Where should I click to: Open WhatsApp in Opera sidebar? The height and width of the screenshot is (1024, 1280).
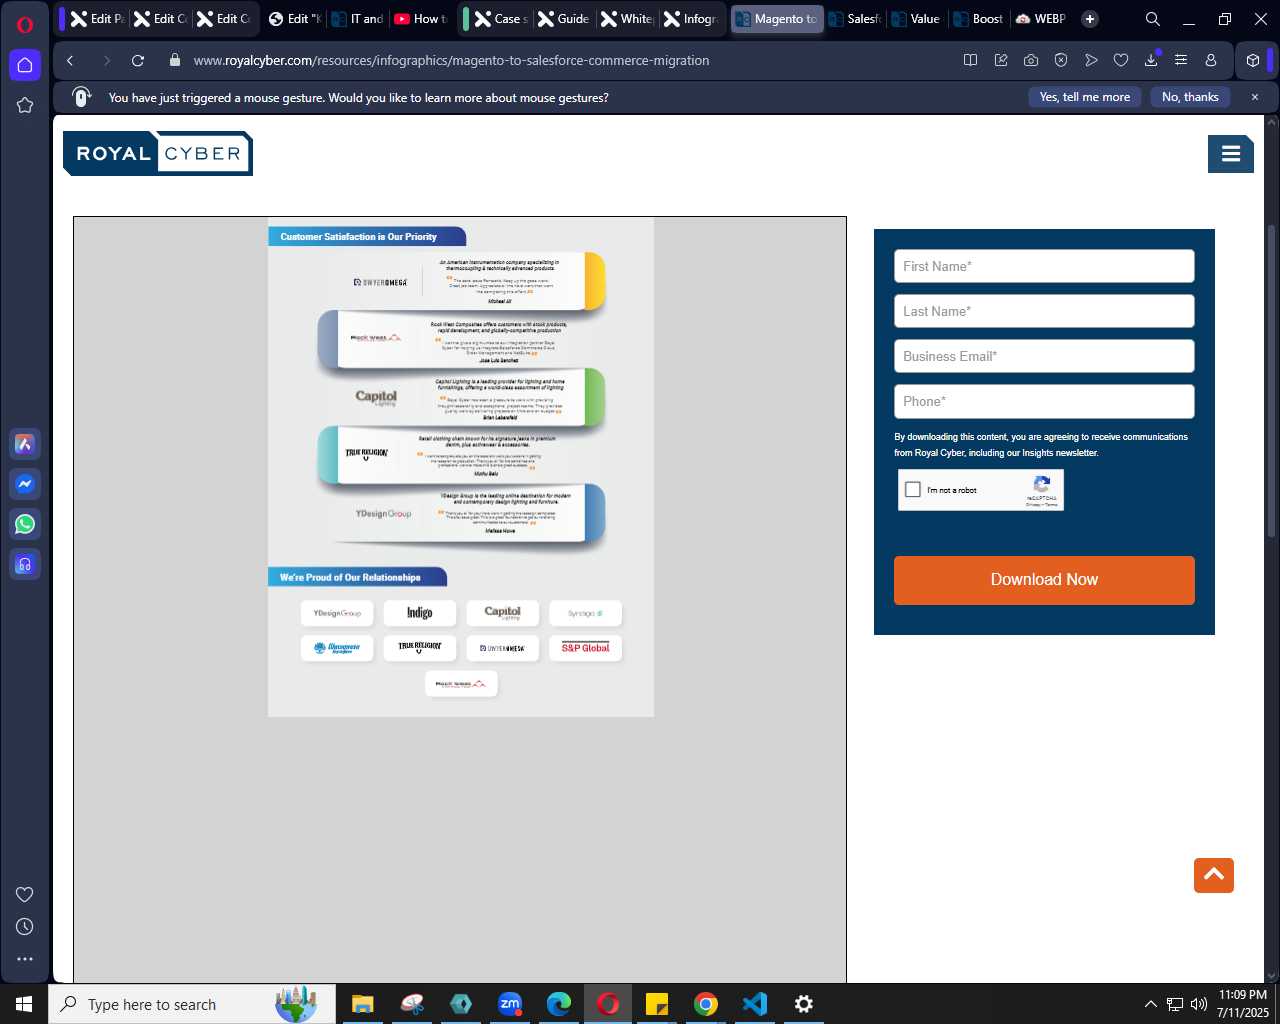(25, 524)
